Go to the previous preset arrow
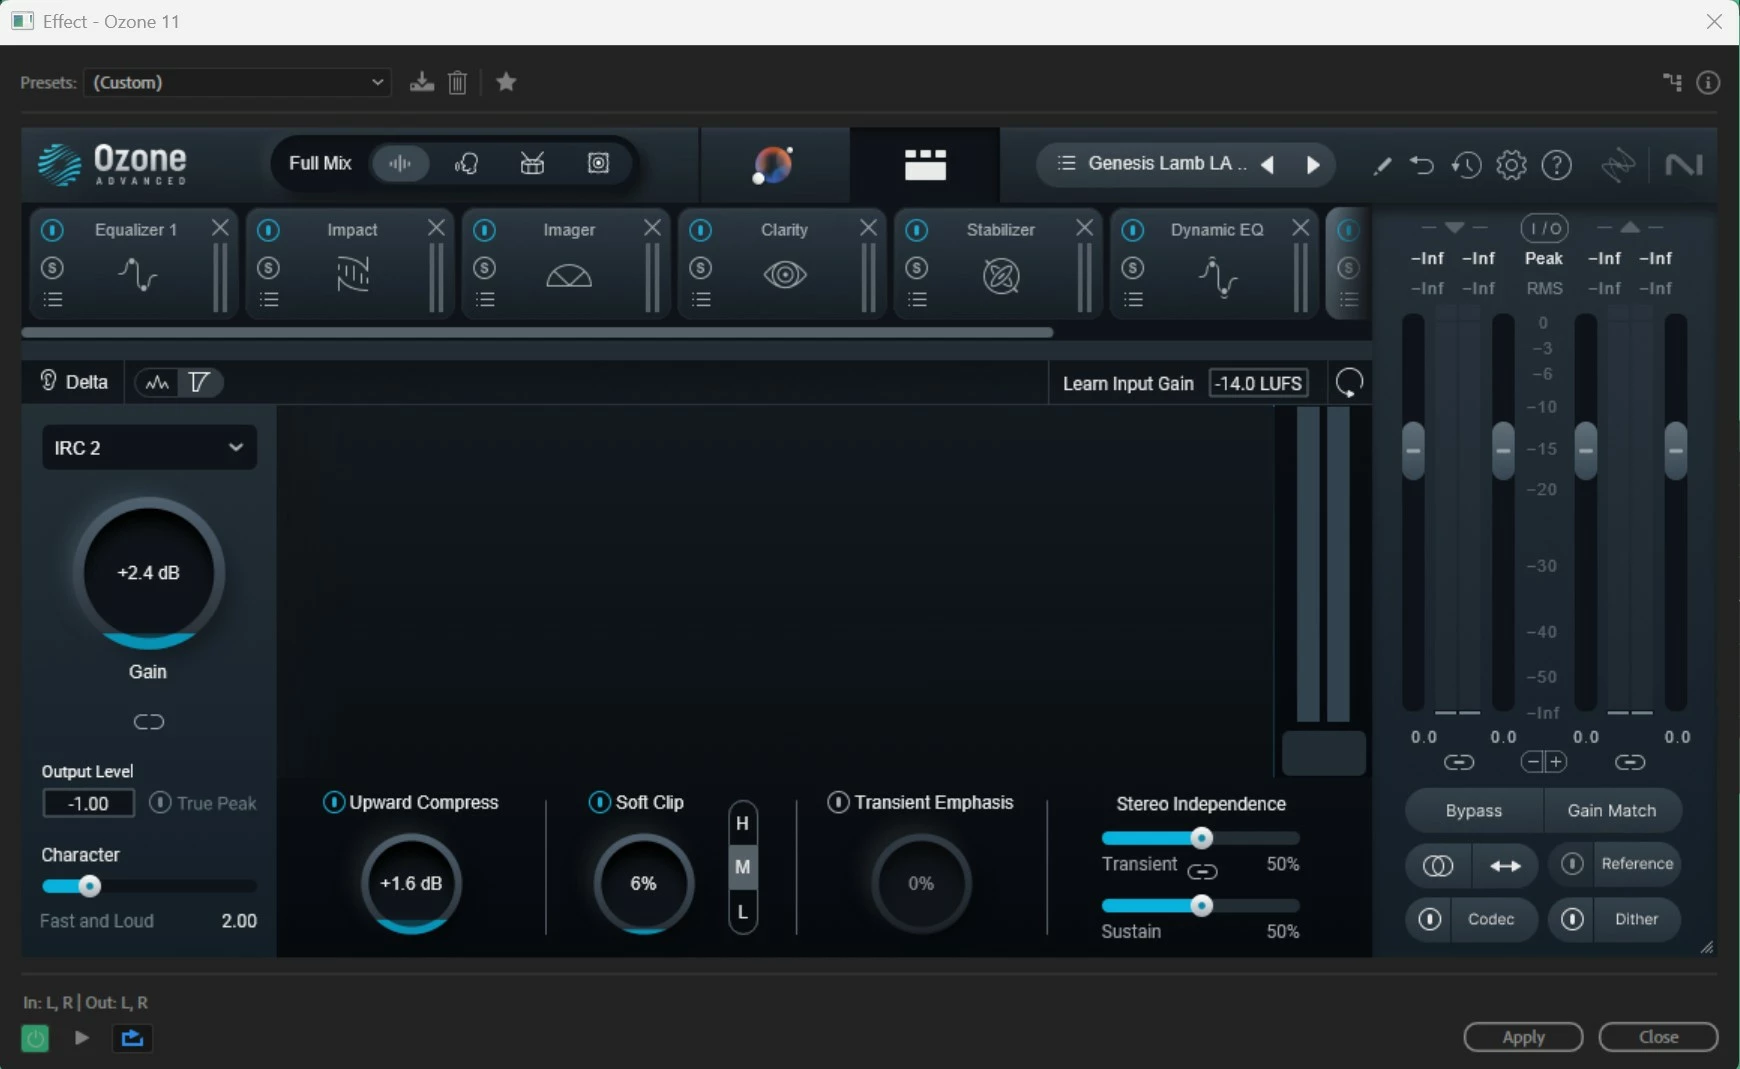 (x=1268, y=165)
